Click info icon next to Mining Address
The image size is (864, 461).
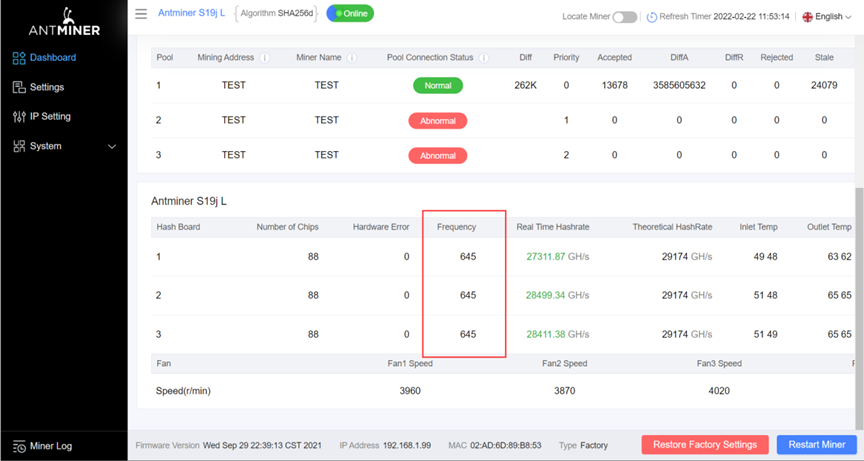265,58
